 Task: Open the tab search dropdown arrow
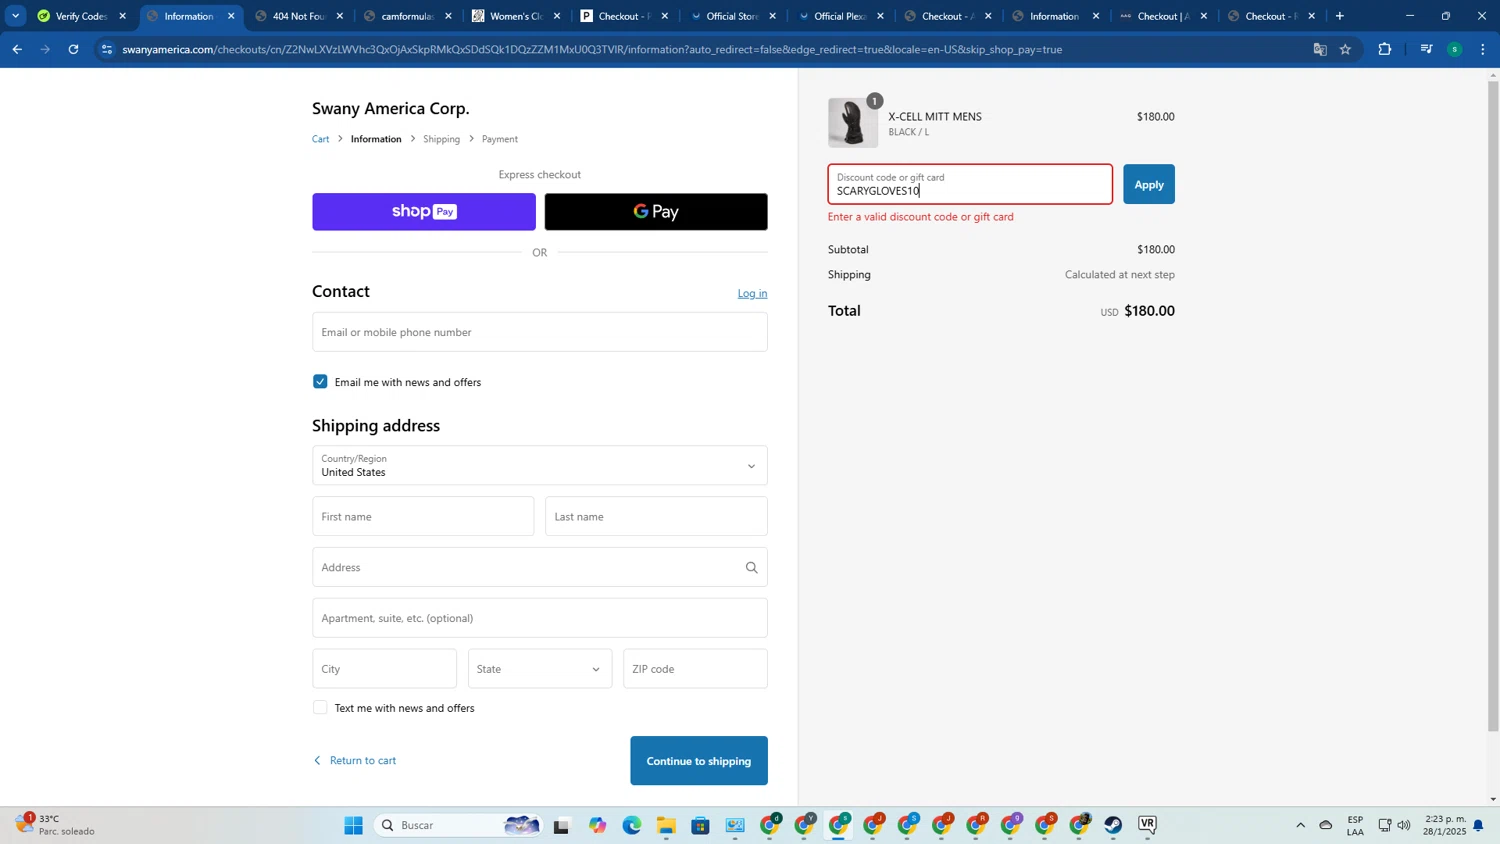pyautogui.click(x=15, y=16)
